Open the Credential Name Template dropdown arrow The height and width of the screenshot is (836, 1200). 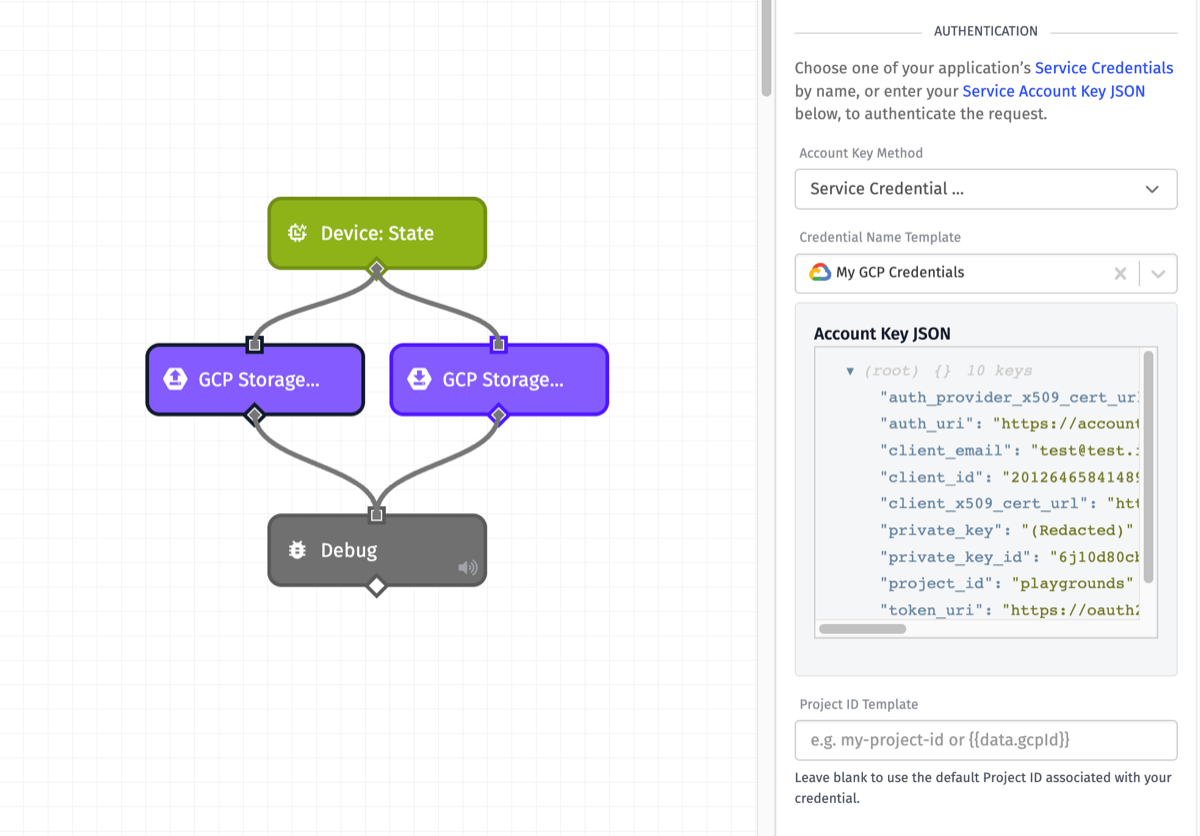pyautogui.click(x=1158, y=273)
